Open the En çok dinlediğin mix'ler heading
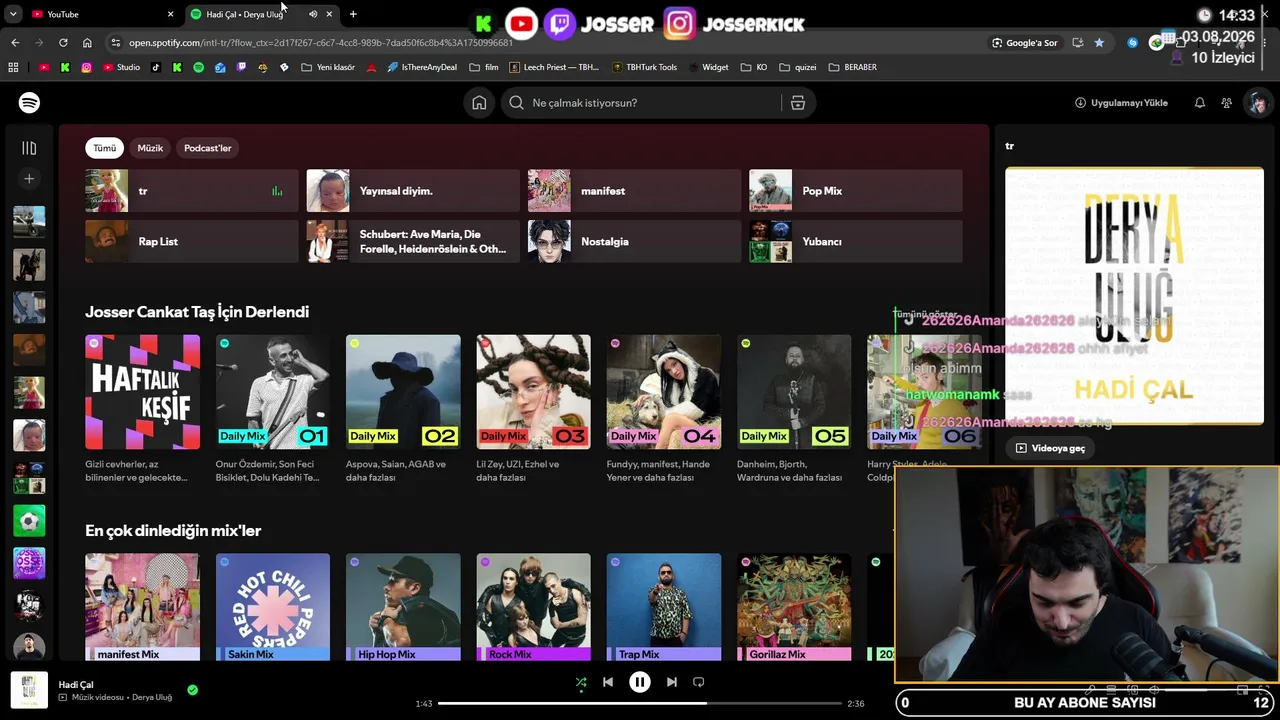Viewport: 1280px width, 720px height. (173, 531)
